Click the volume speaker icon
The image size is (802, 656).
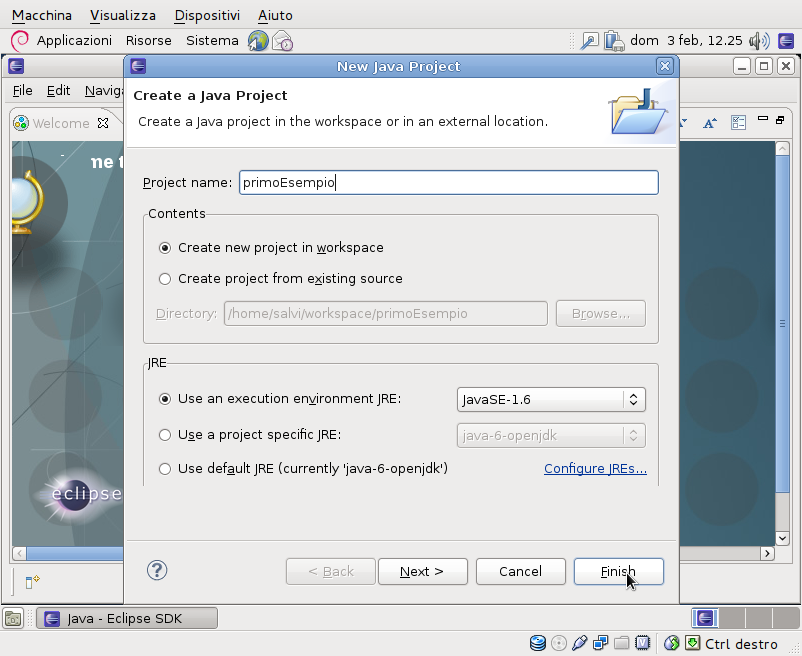pyautogui.click(x=759, y=41)
